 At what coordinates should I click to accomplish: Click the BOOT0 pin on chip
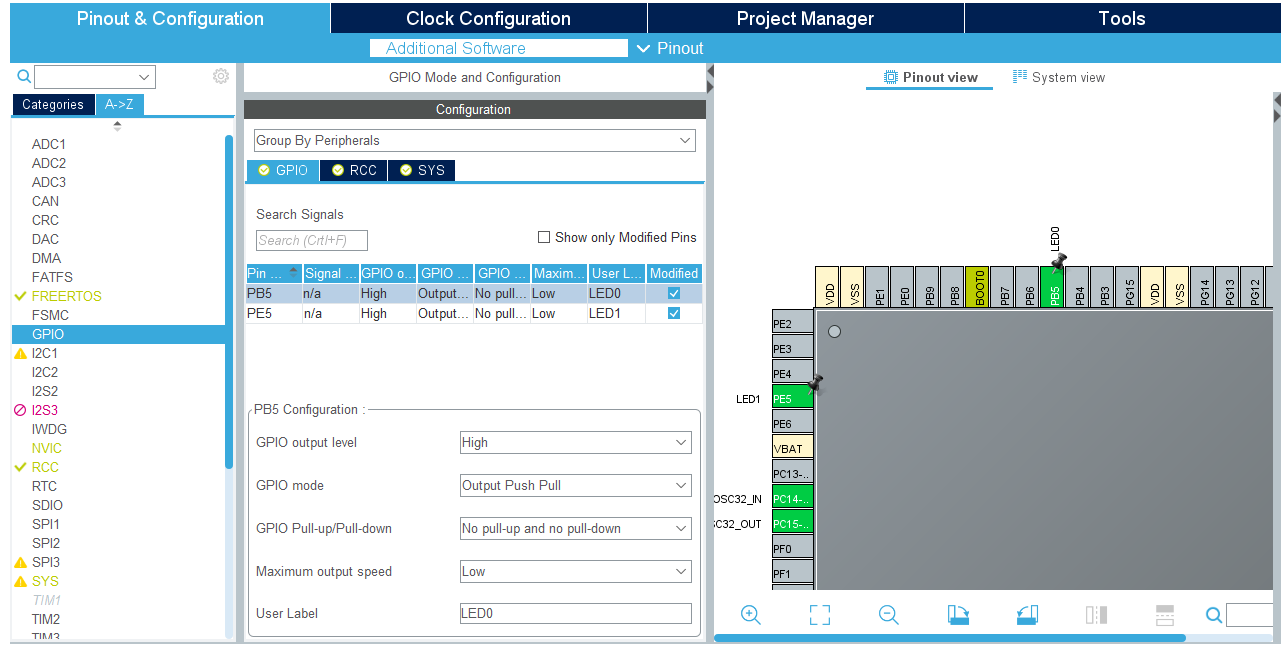point(978,286)
